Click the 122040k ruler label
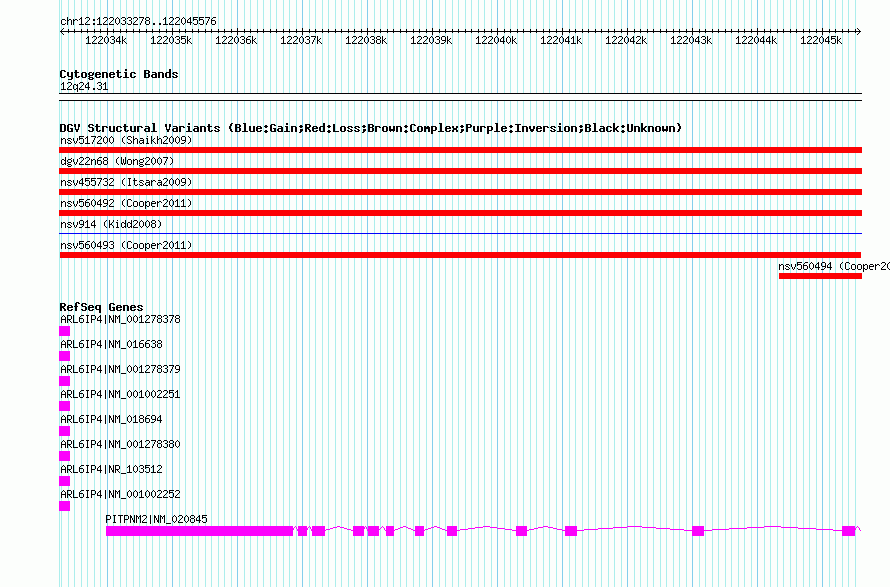Image resolution: width=890 pixels, height=587 pixels. [496, 40]
